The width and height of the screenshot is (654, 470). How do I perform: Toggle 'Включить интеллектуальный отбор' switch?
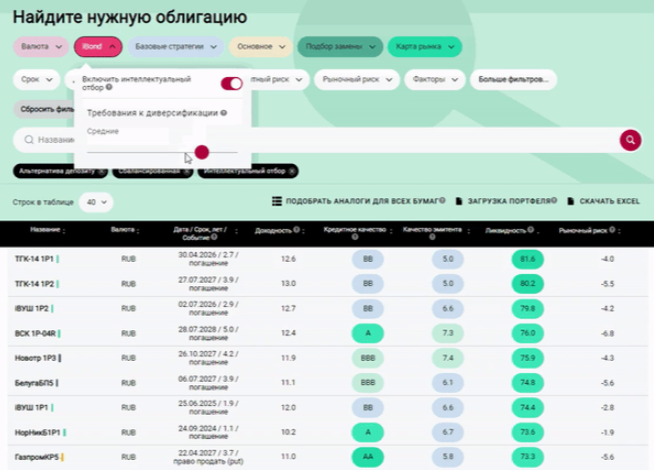(x=231, y=84)
